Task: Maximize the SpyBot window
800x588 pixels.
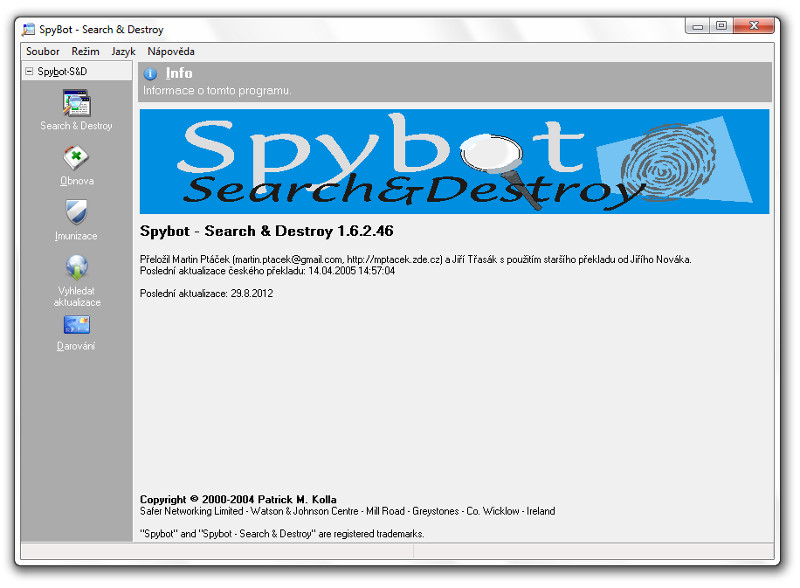Action: pyautogui.click(x=721, y=26)
